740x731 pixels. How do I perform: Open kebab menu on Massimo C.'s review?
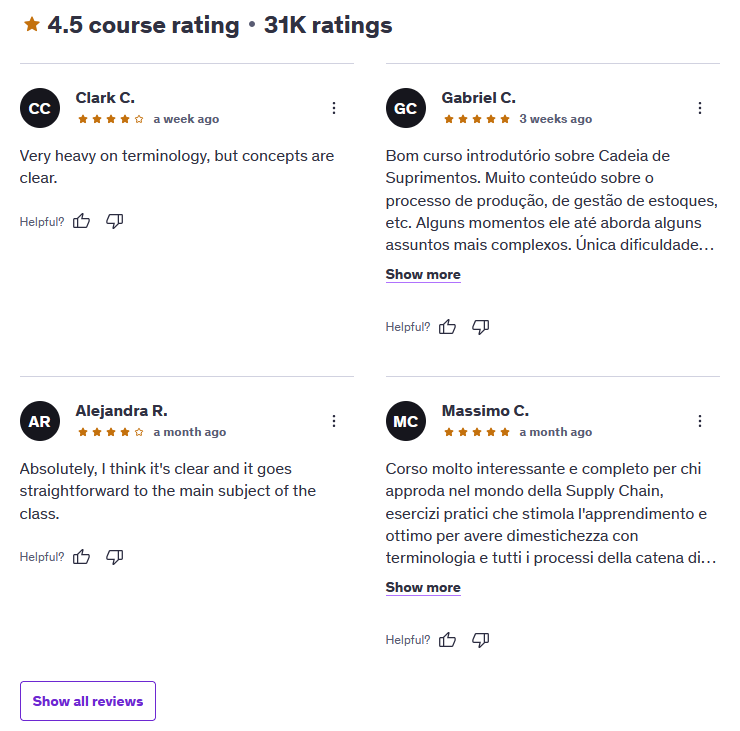(700, 421)
